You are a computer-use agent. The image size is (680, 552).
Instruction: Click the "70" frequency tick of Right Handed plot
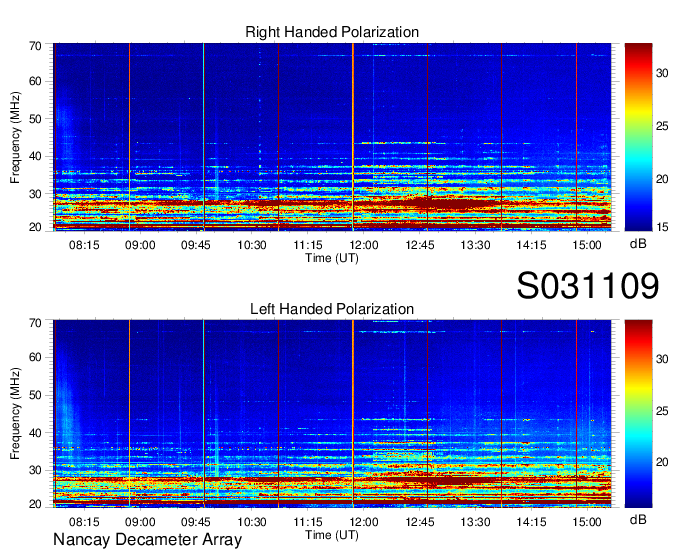(x=35, y=46)
